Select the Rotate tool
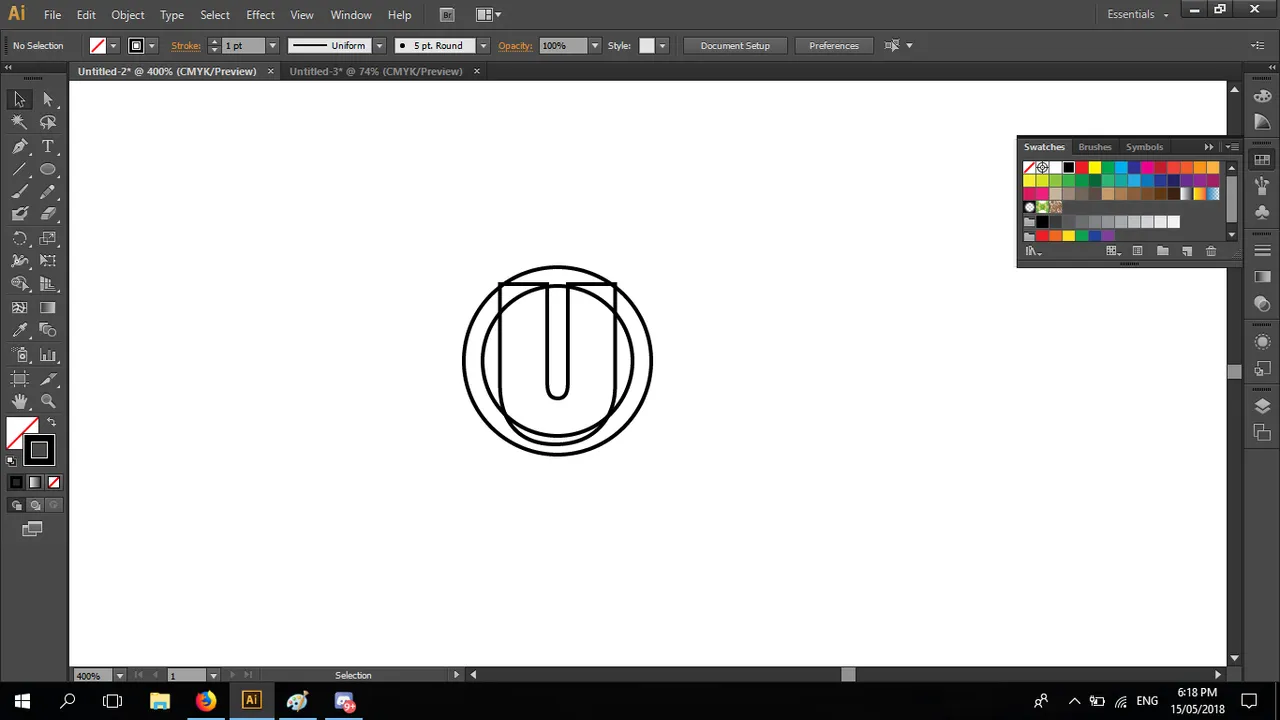 [x=19, y=238]
